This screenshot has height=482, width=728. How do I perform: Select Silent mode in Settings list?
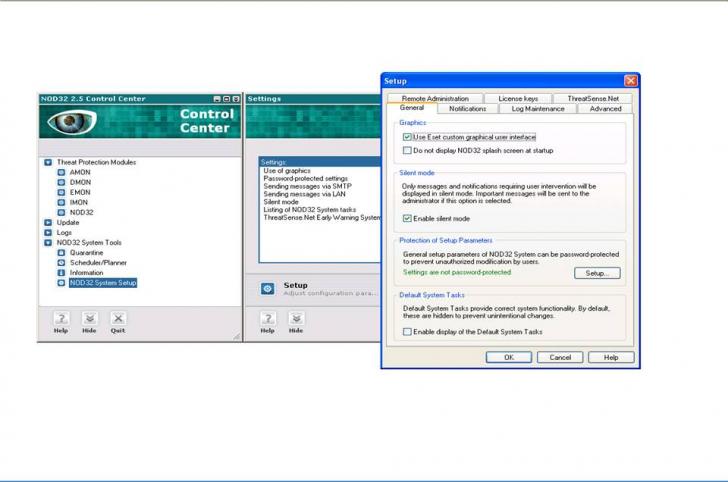(281, 202)
